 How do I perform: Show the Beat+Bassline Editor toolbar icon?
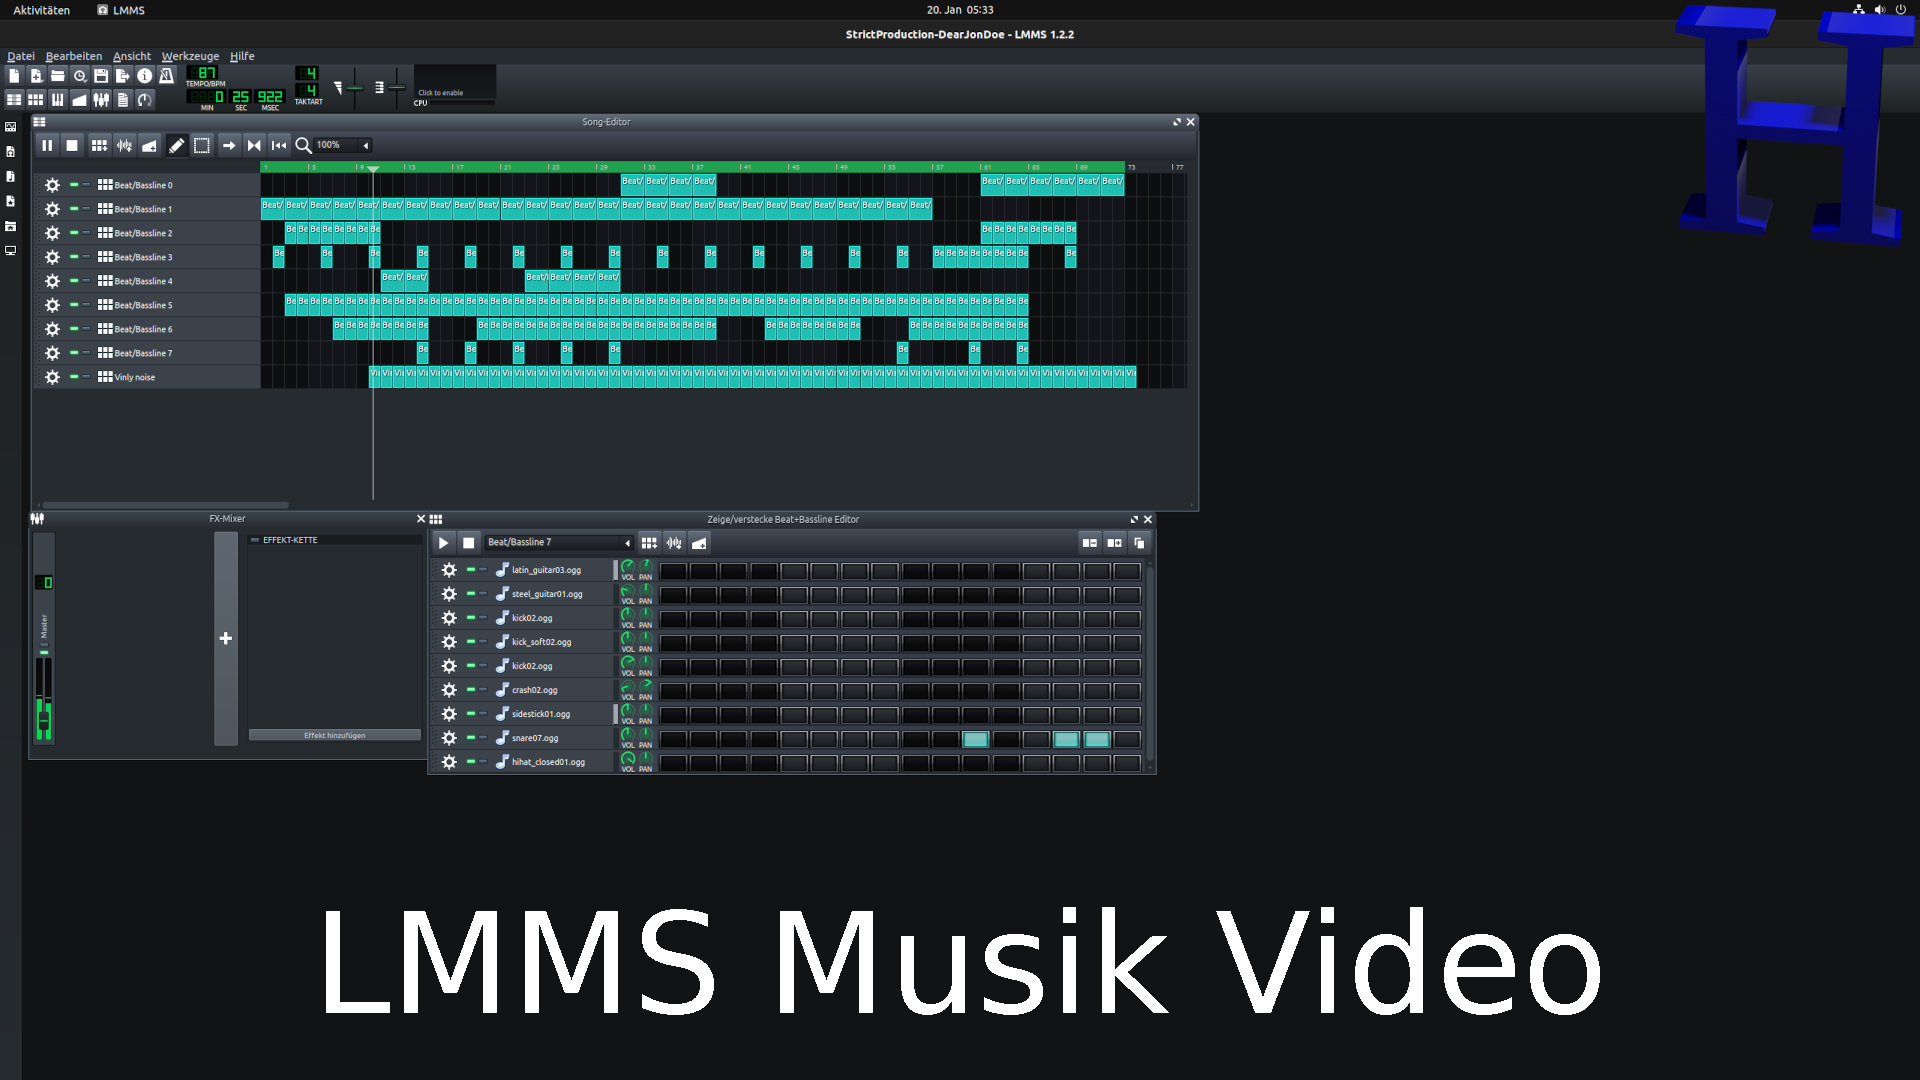coord(36,100)
